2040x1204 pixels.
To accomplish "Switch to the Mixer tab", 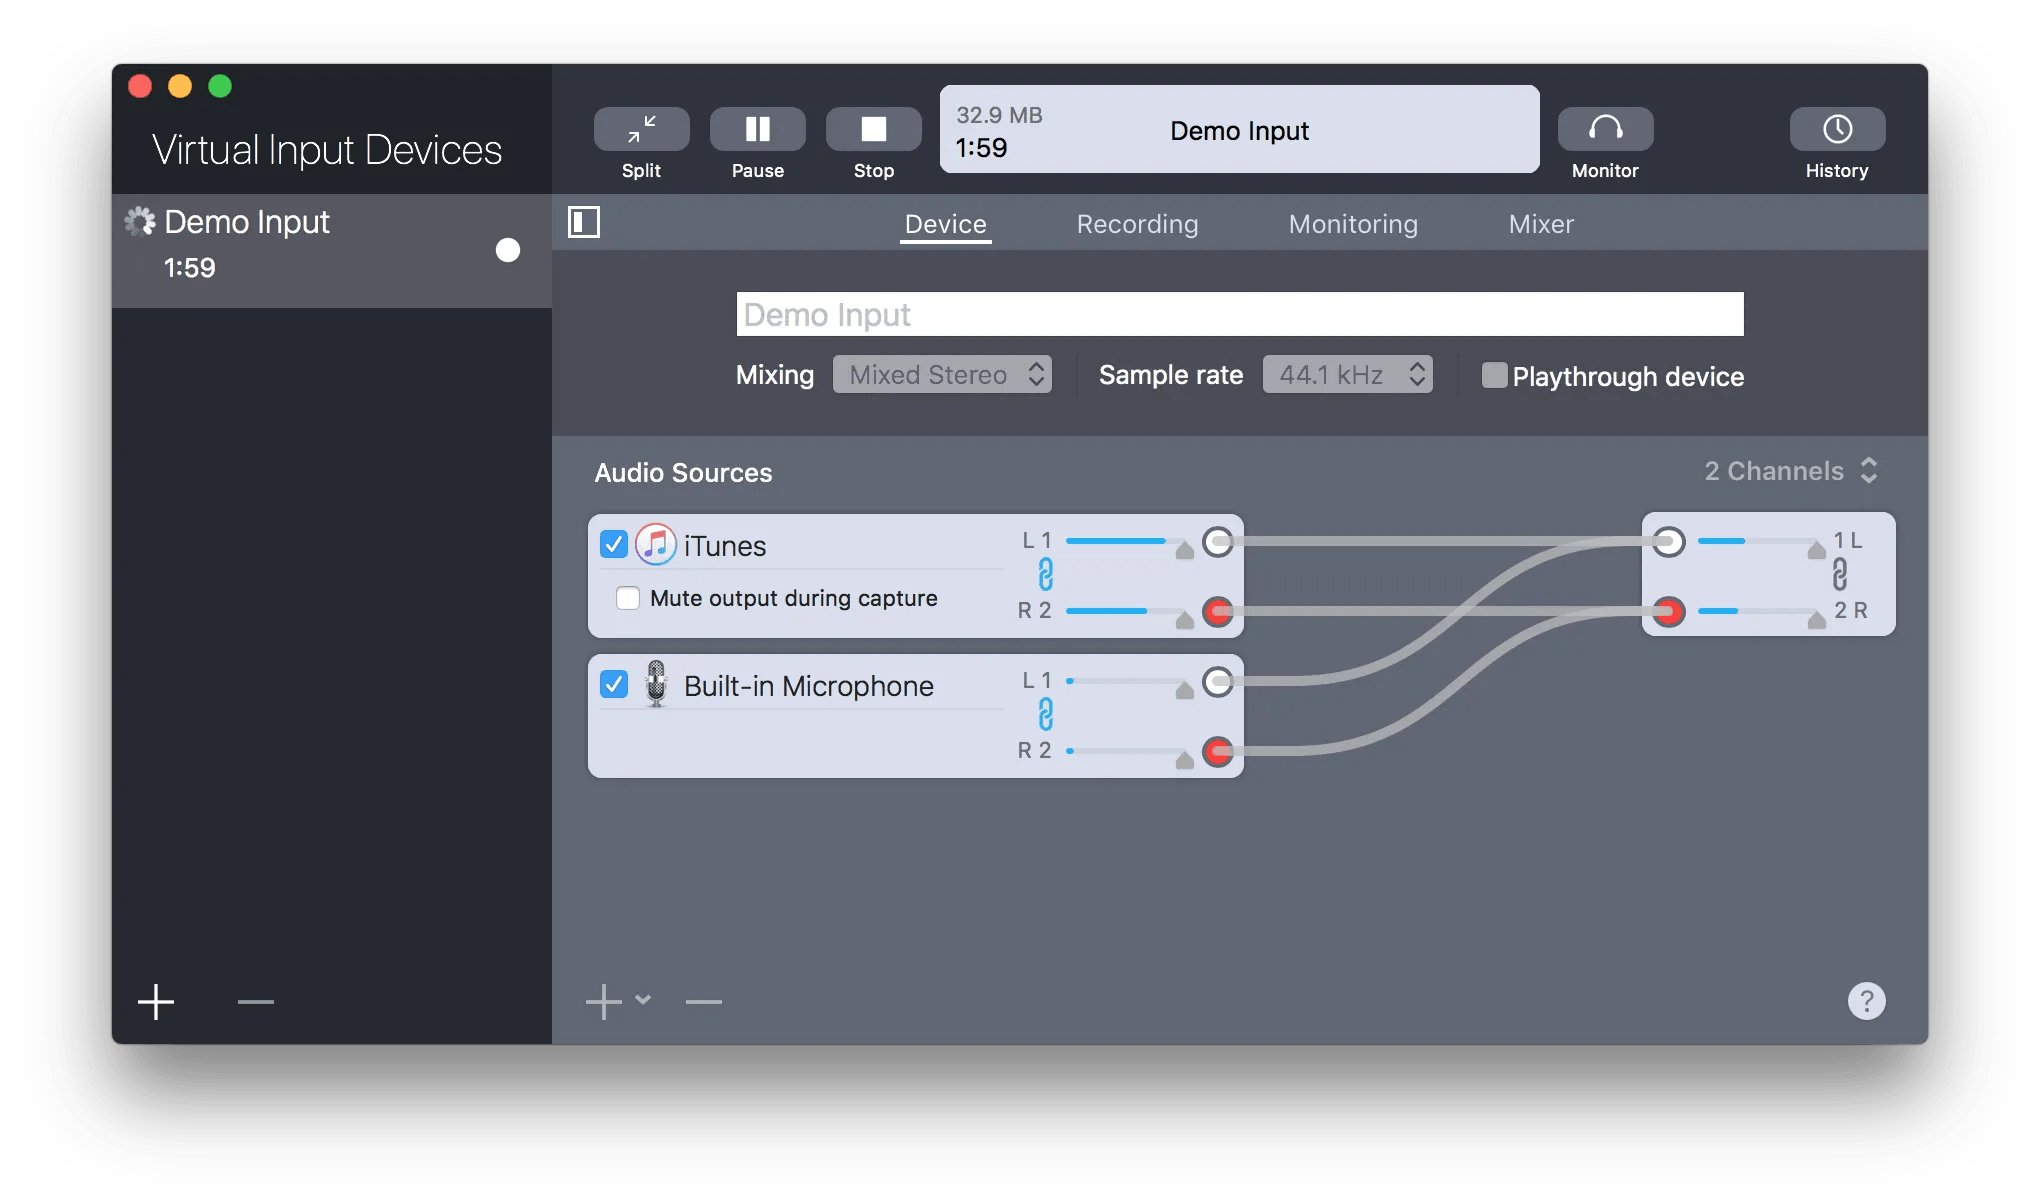I will [x=1540, y=224].
